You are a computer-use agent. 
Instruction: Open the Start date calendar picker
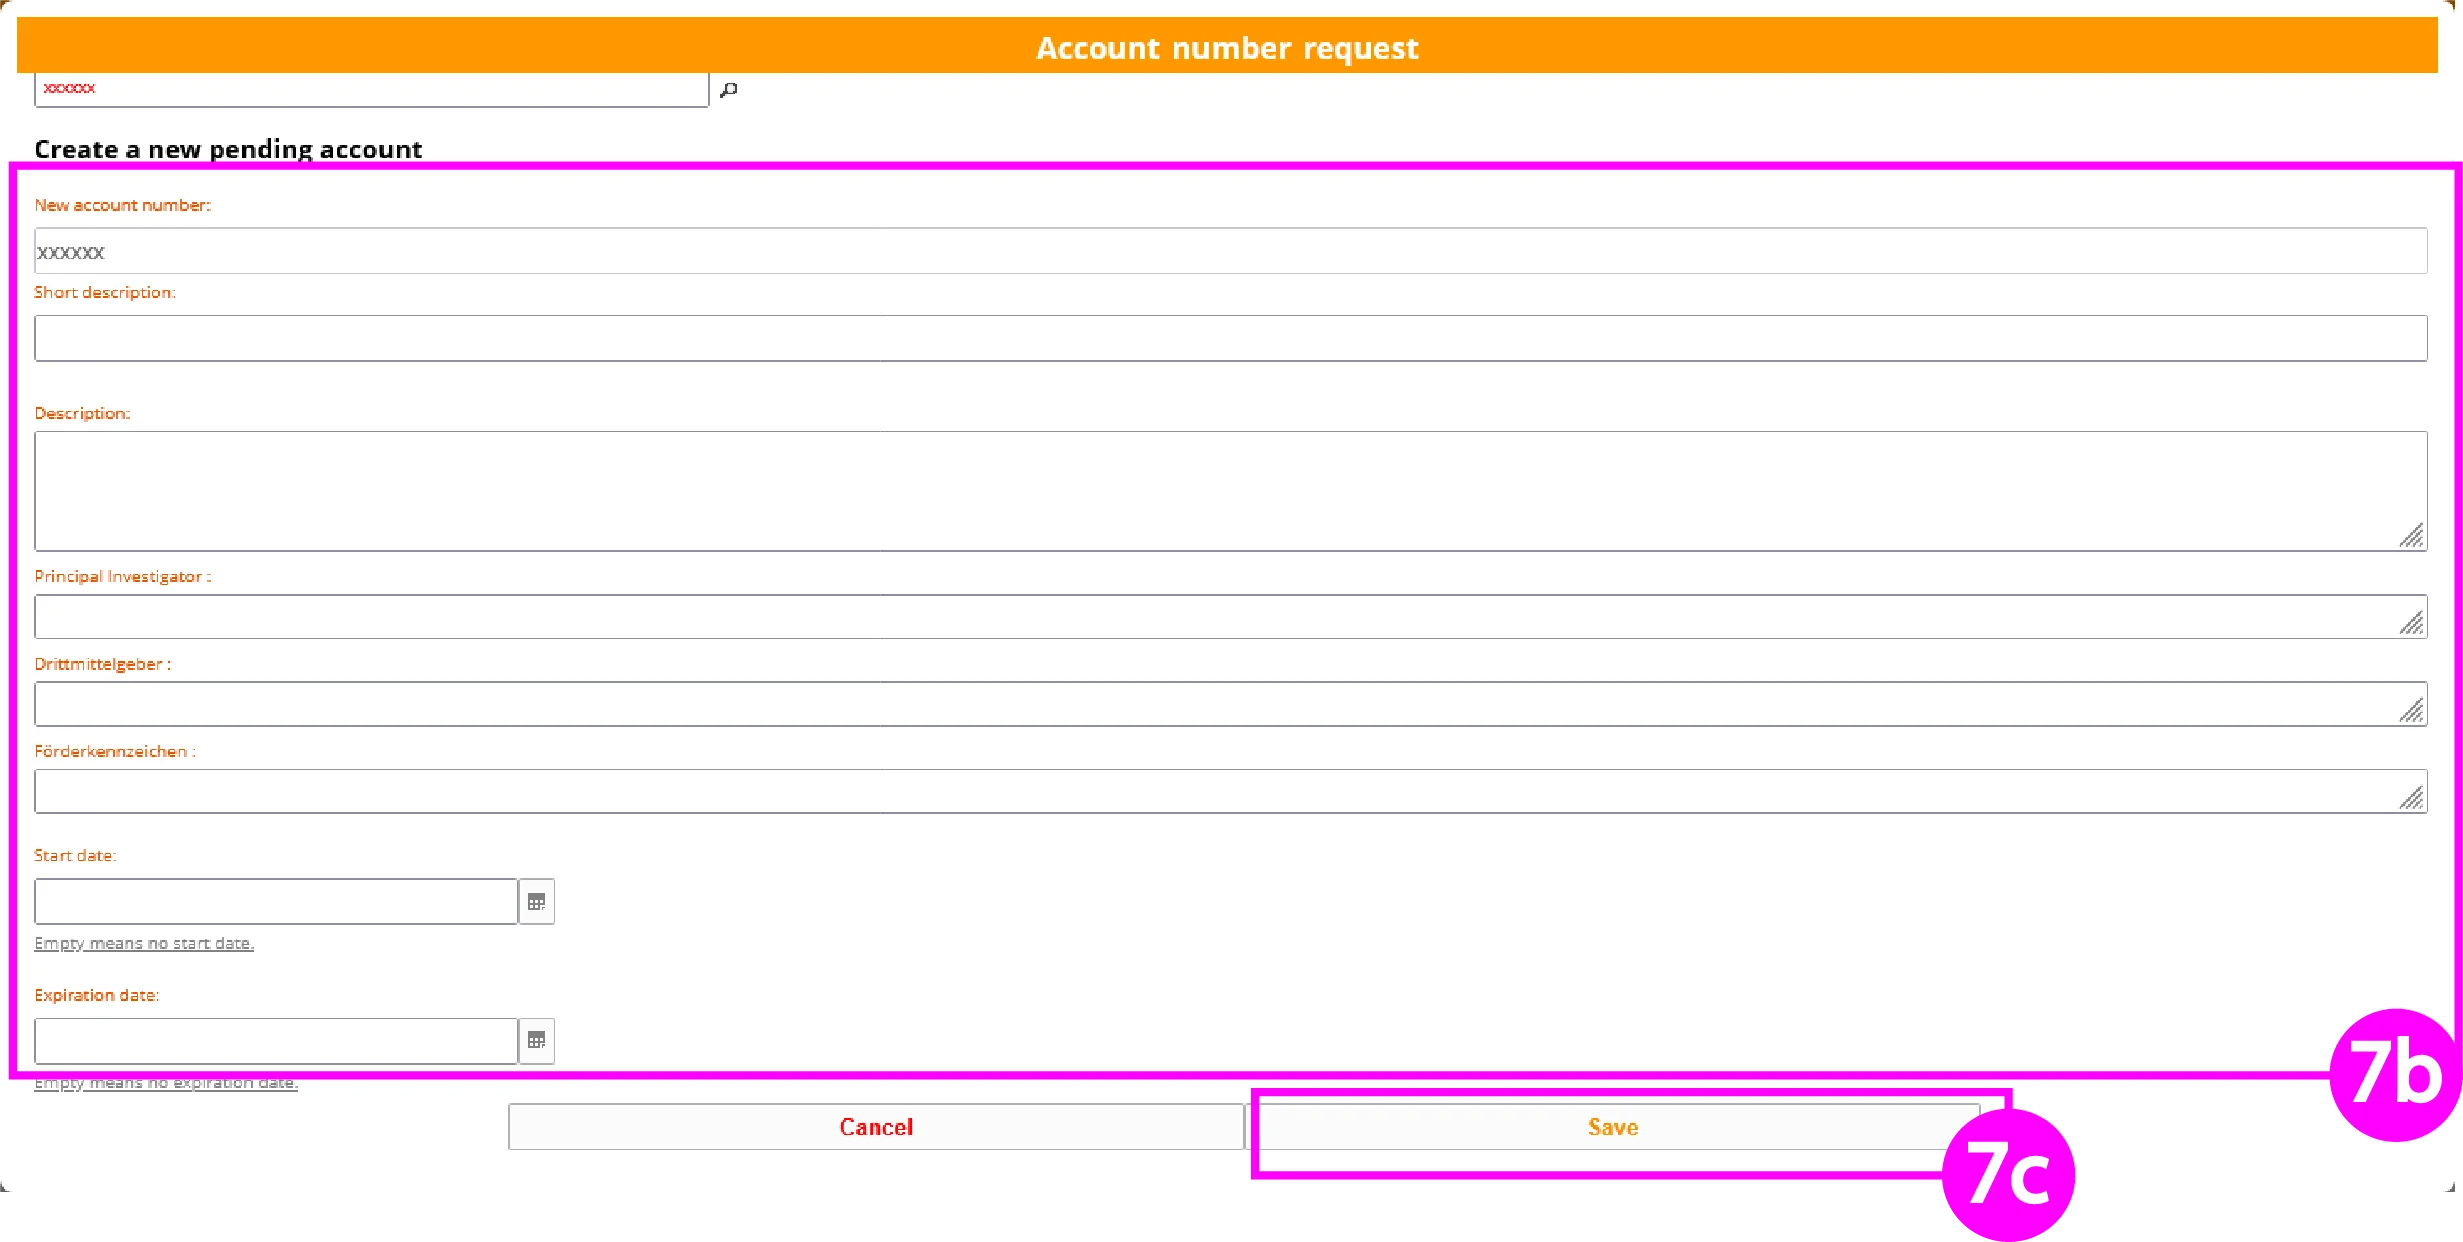click(x=537, y=901)
